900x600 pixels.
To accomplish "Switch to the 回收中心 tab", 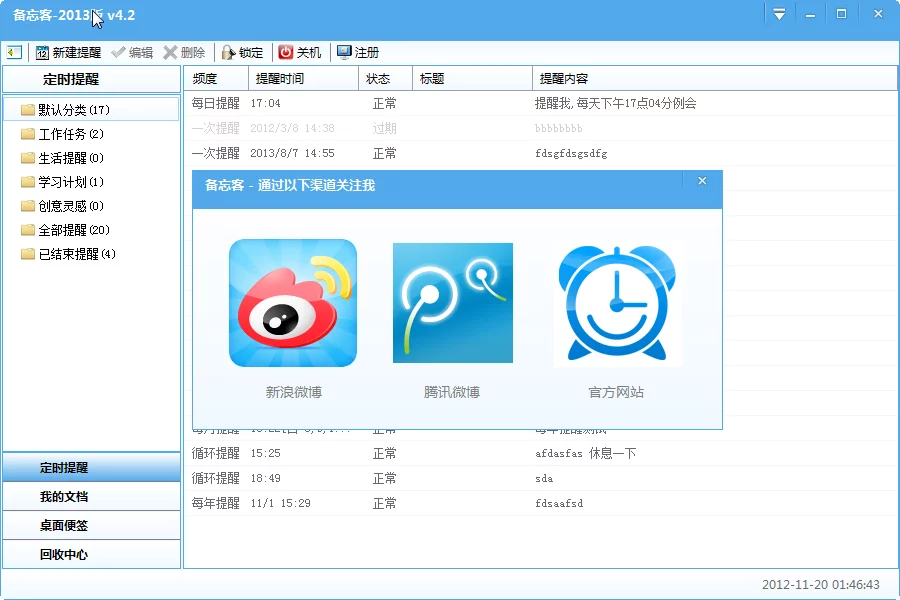I will [x=92, y=555].
